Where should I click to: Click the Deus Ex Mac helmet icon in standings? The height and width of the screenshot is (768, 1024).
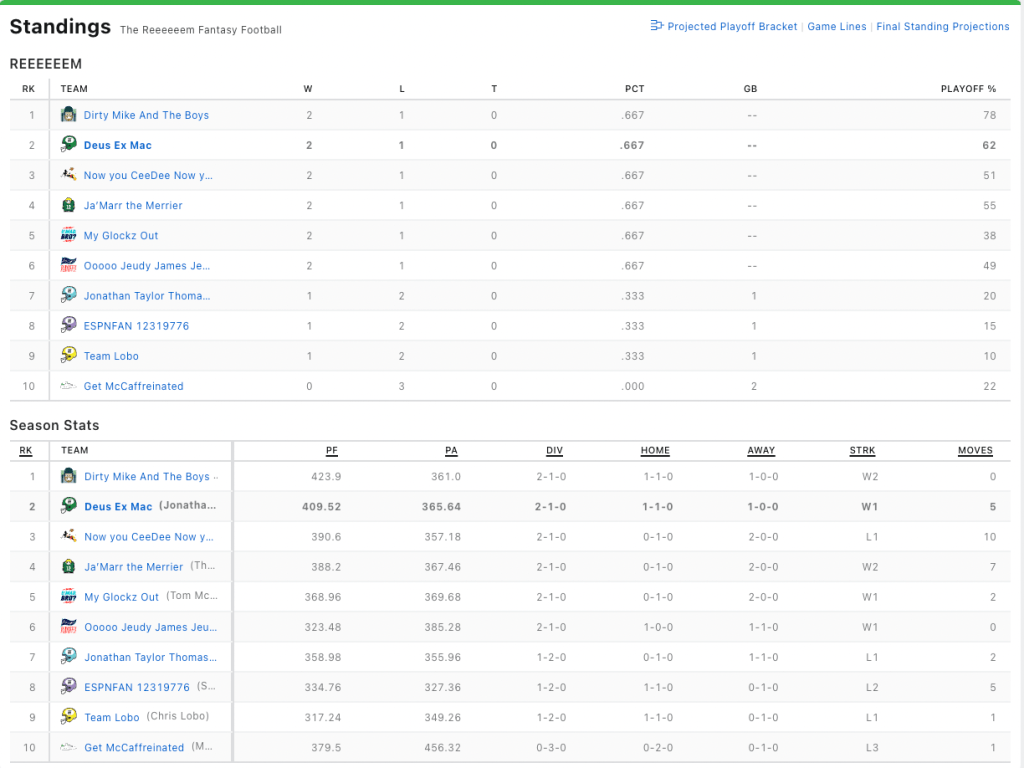[x=68, y=145]
